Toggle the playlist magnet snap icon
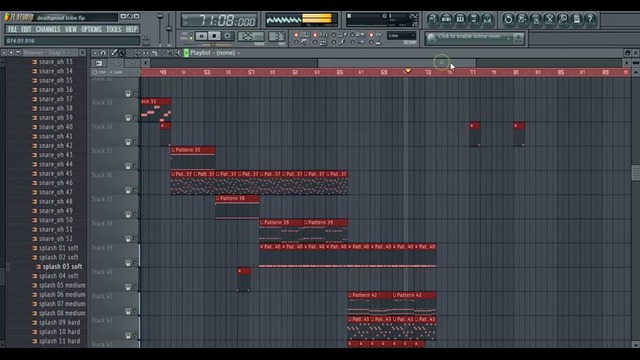The image size is (640, 360). (x=103, y=53)
